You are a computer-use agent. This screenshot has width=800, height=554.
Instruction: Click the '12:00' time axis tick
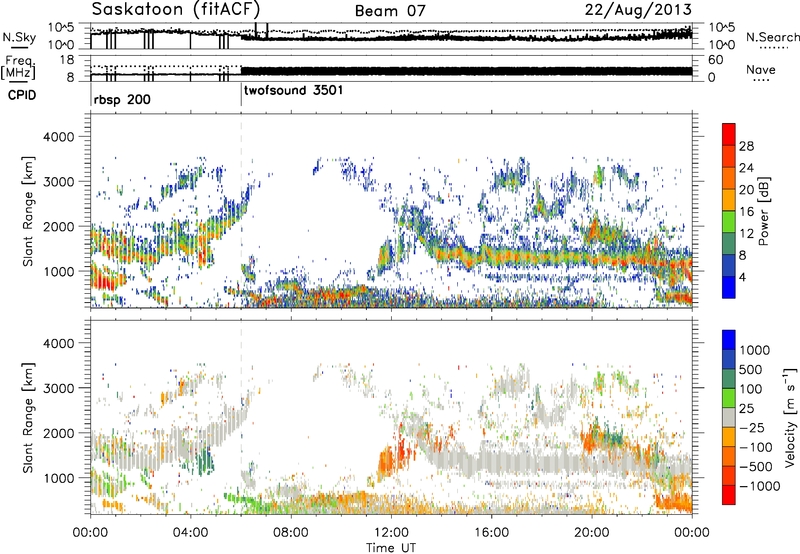391,533
